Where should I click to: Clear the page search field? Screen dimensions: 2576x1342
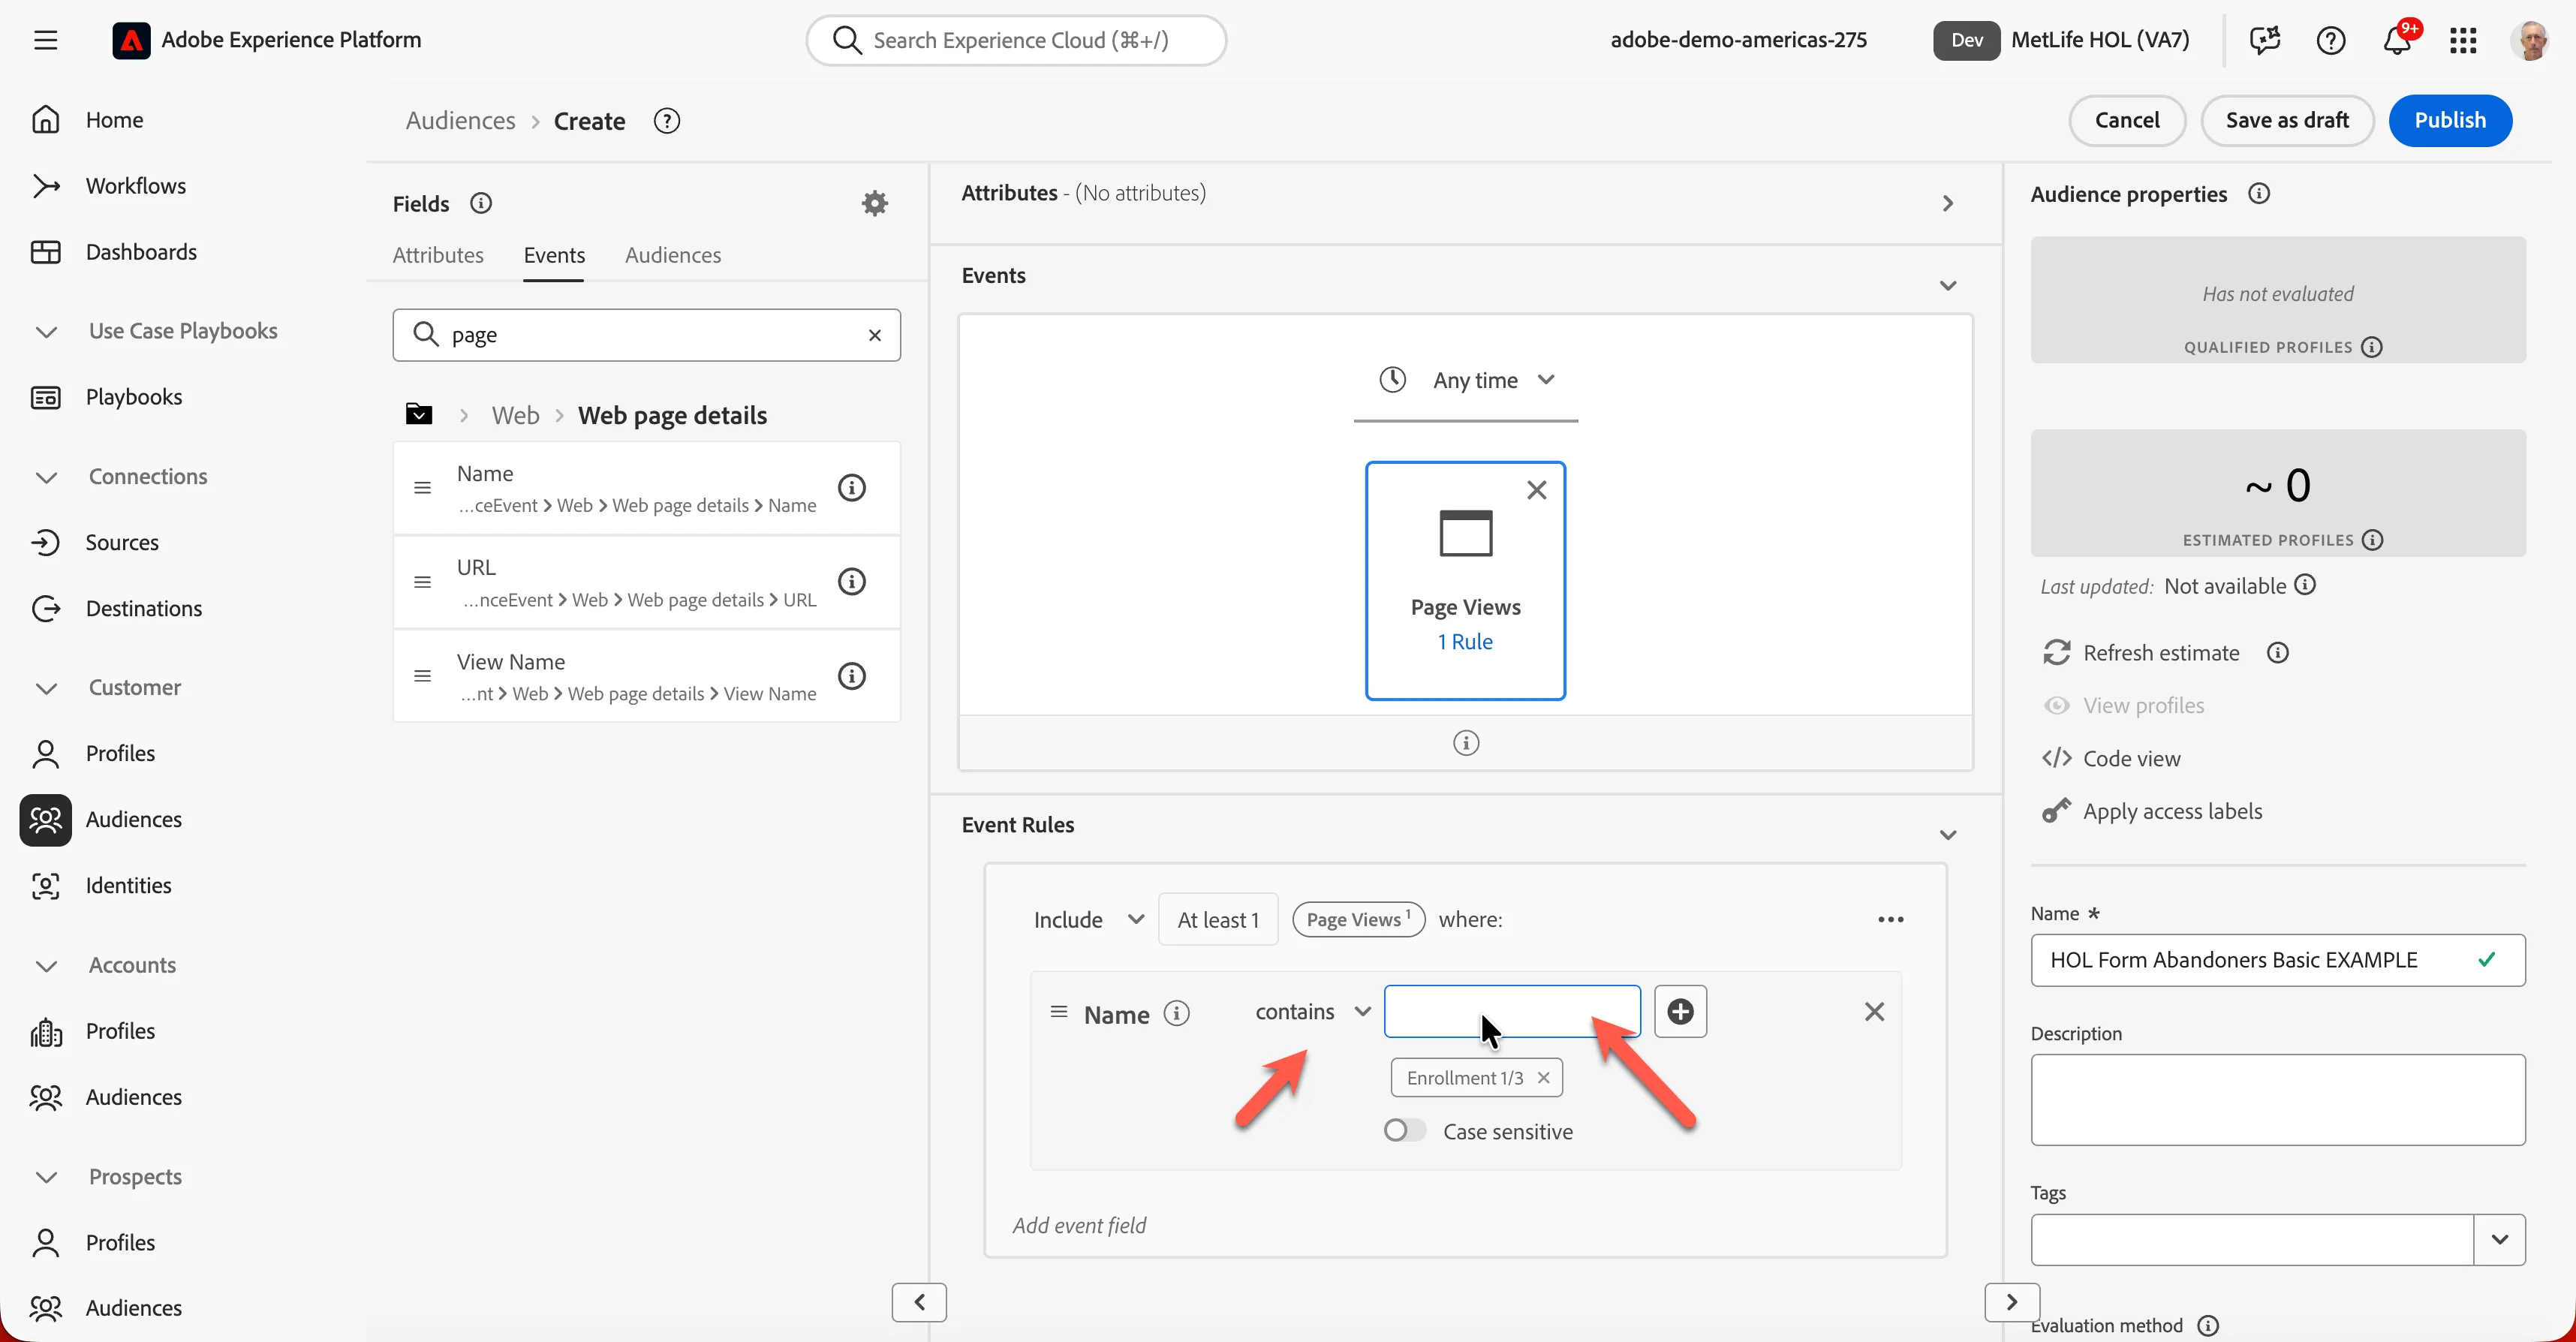(875, 335)
